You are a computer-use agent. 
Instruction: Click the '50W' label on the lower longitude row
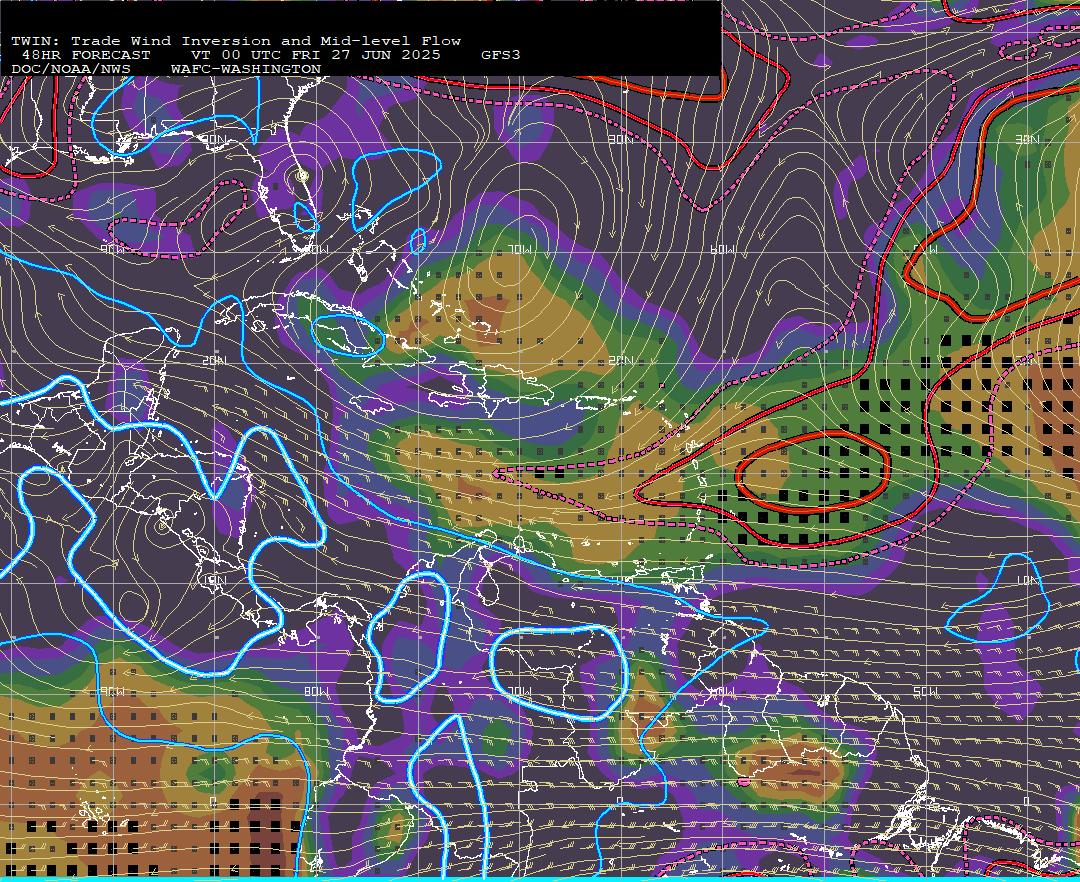pos(924,691)
